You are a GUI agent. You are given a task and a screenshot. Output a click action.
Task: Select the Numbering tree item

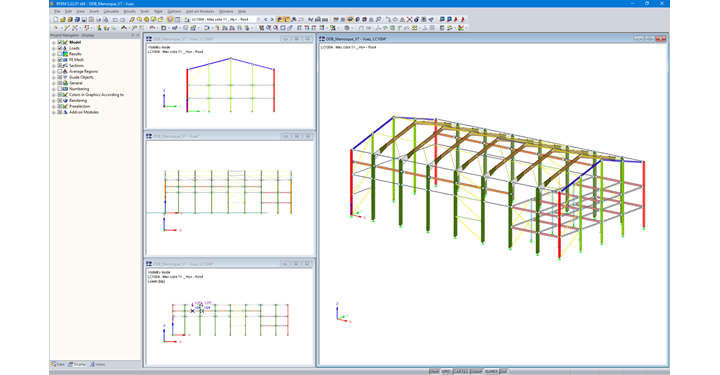tap(79, 89)
